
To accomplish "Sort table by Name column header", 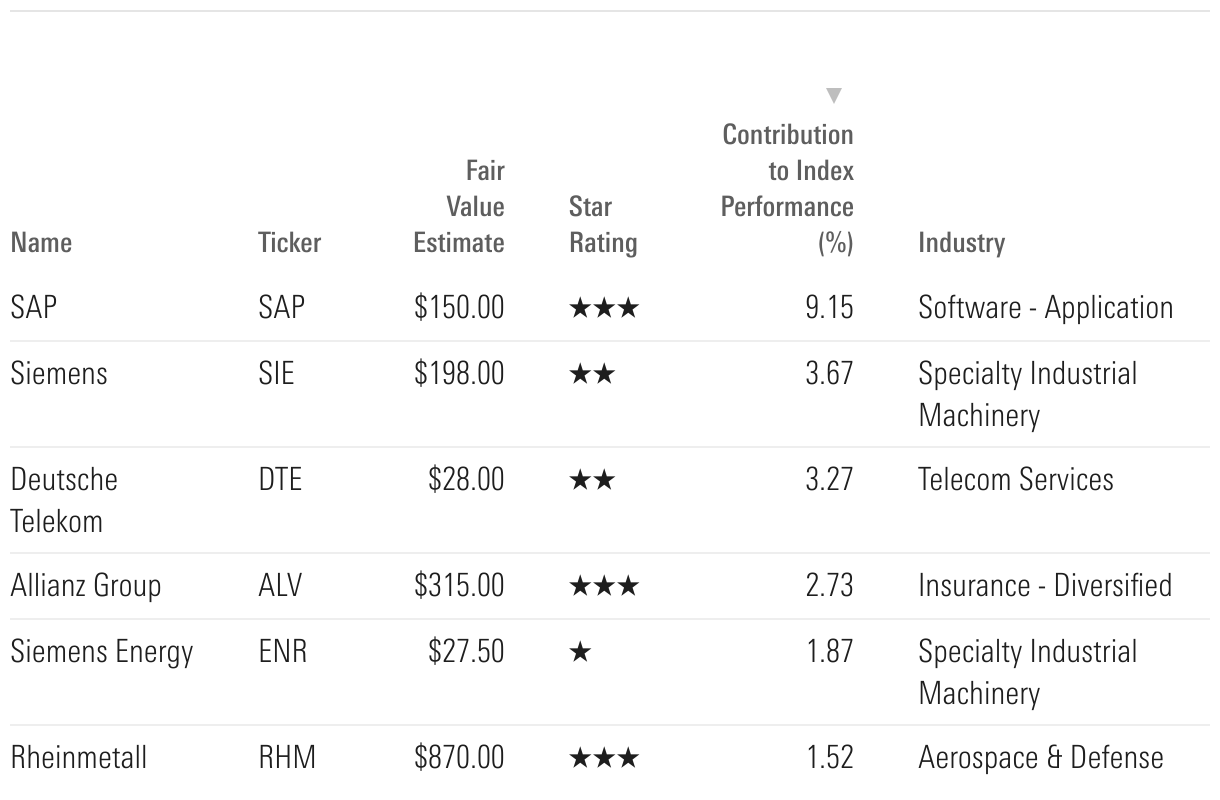I will (x=41, y=242).
